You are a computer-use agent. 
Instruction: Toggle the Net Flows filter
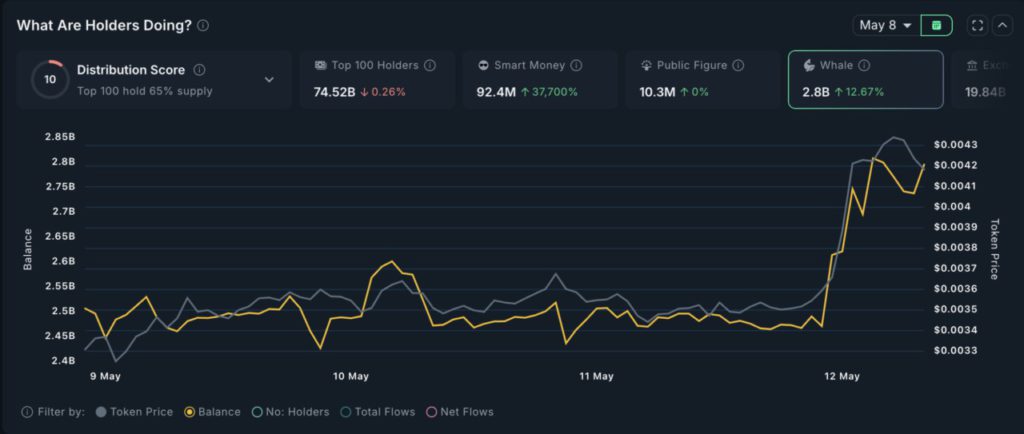[460, 412]
